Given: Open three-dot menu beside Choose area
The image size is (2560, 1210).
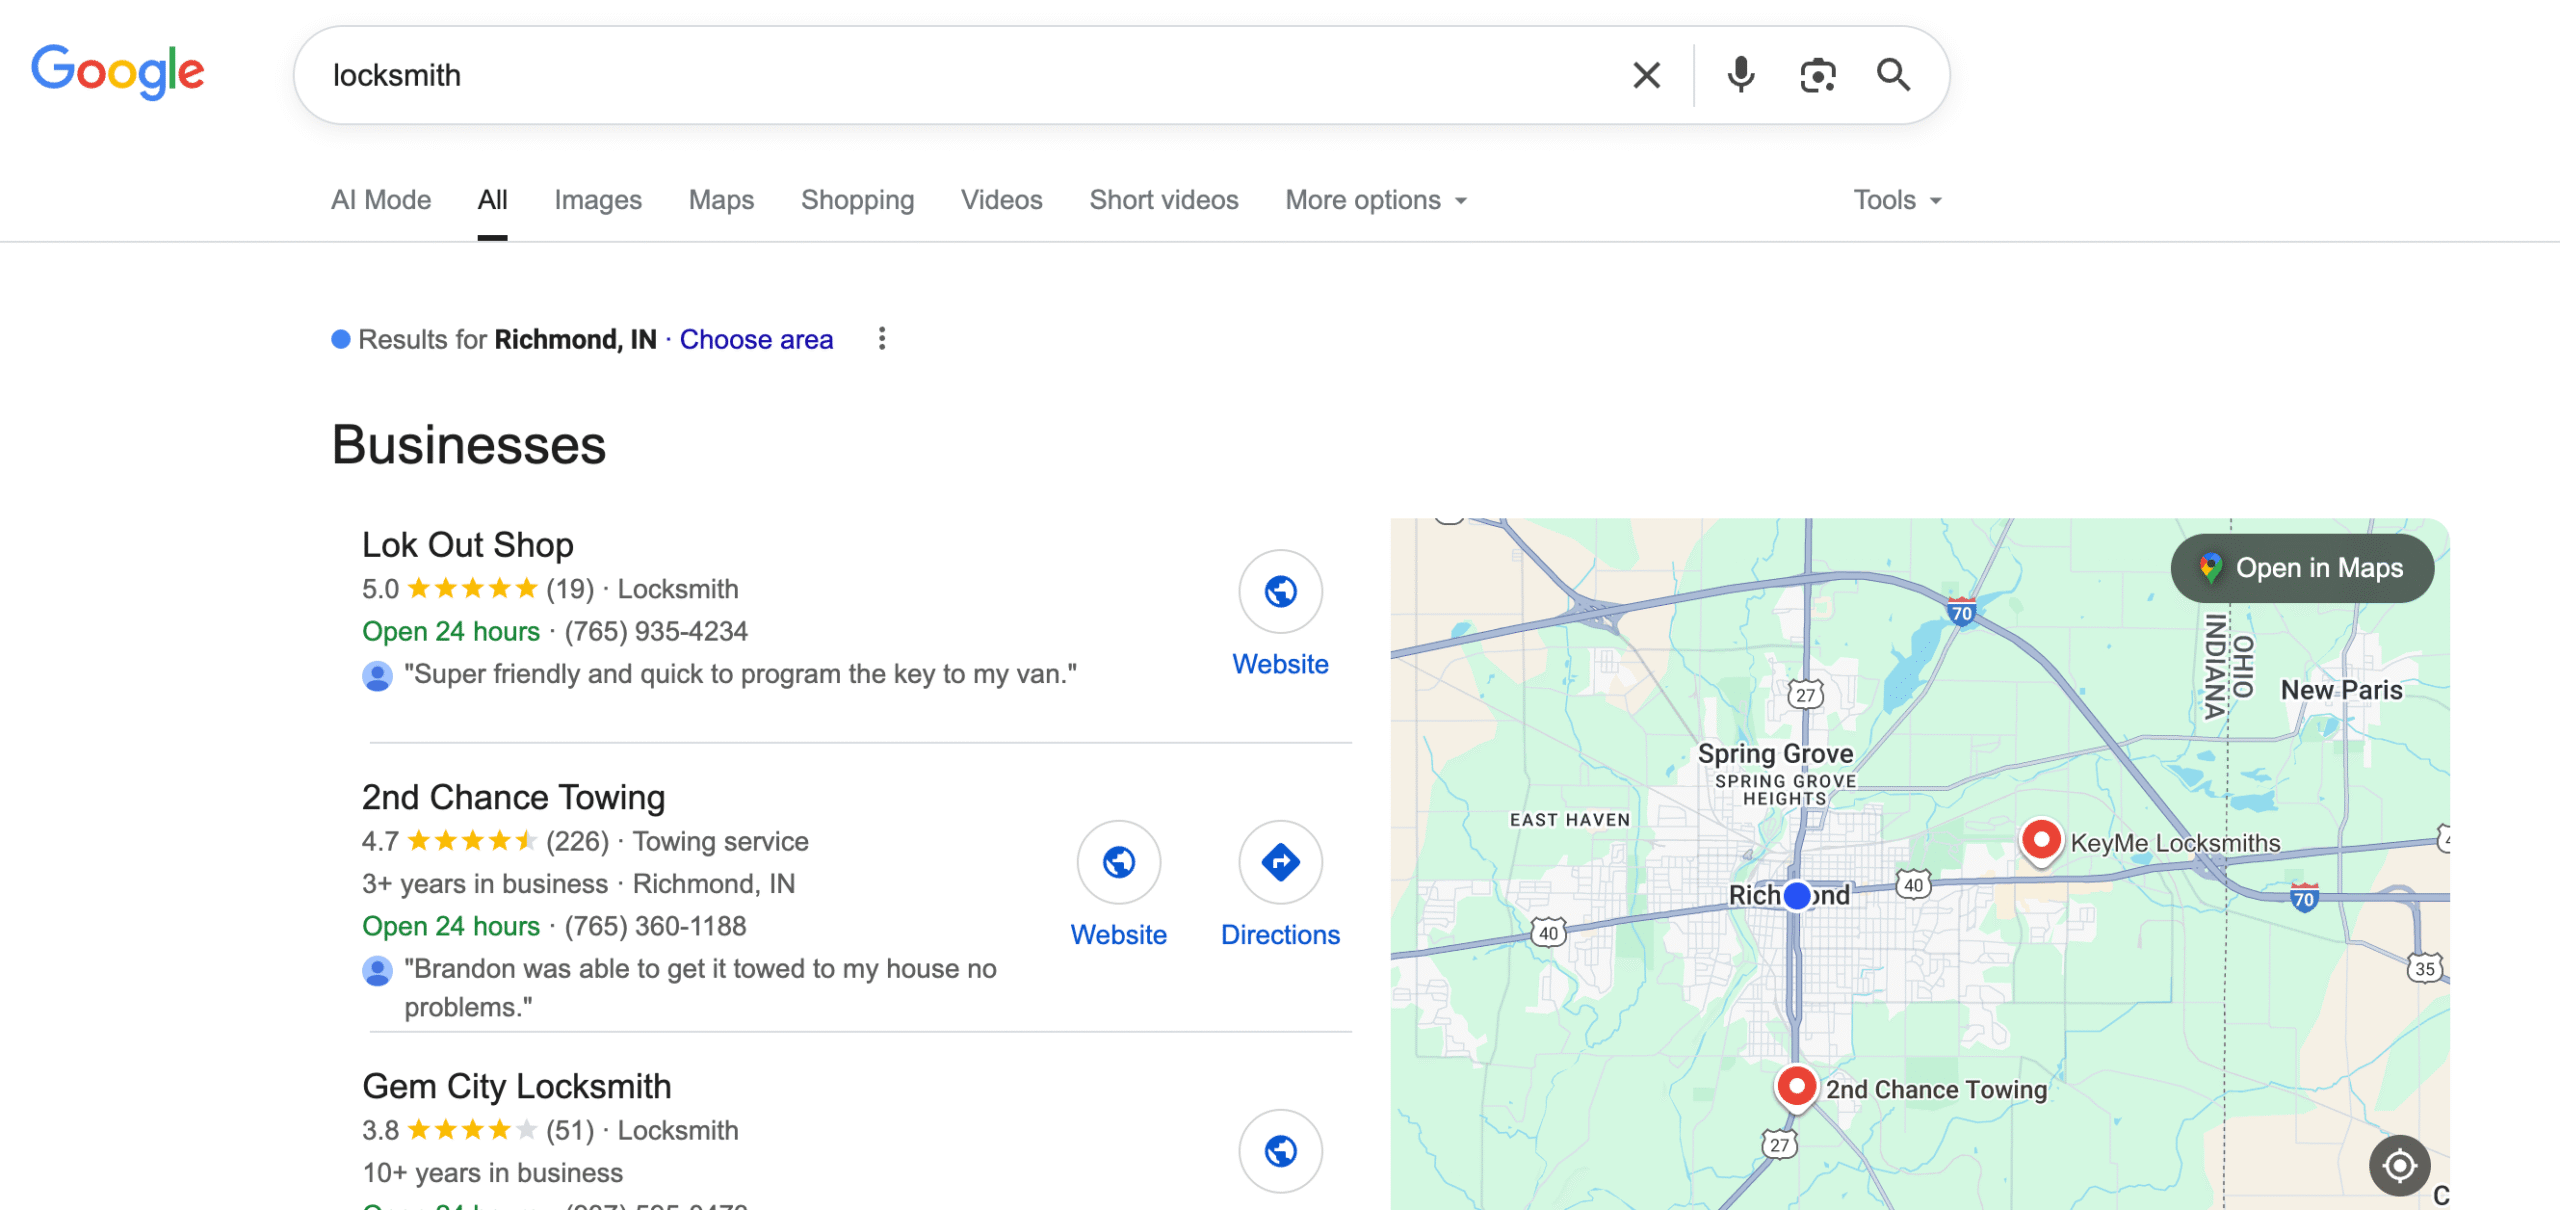Looking at the screenshot, I should pyautogui.click(x=881, y=339).
